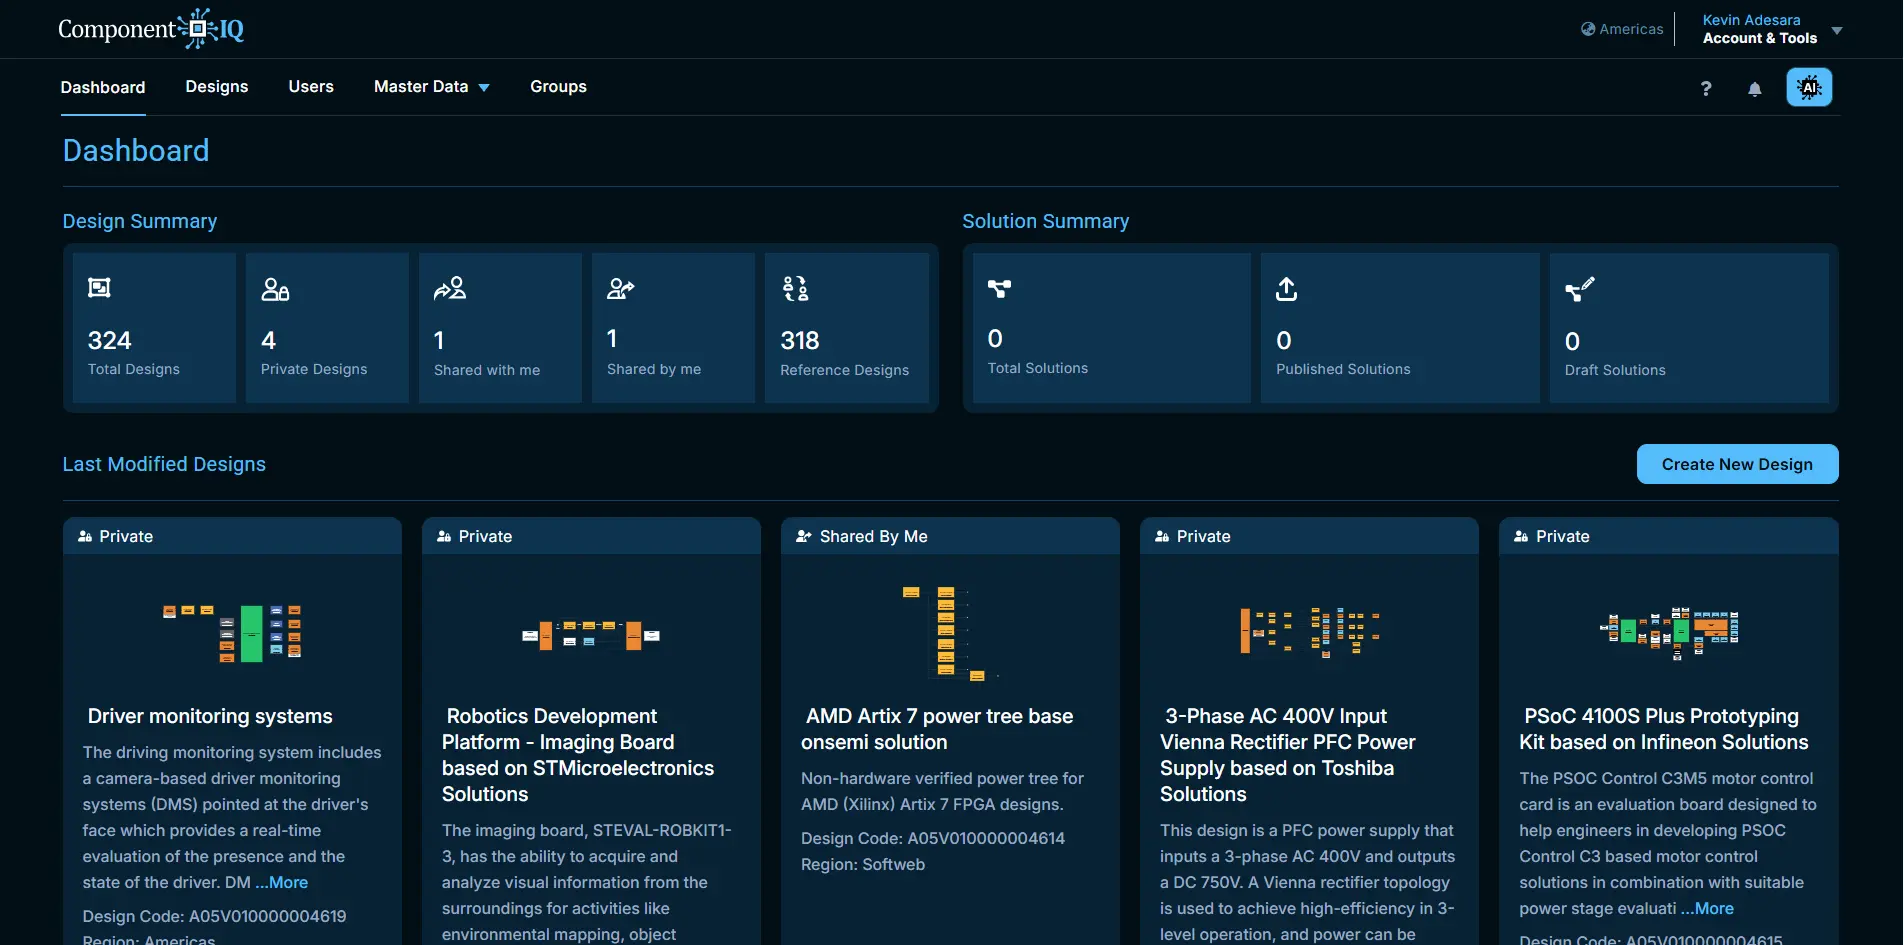Click the Total Solutions label

click(1038, 368)
